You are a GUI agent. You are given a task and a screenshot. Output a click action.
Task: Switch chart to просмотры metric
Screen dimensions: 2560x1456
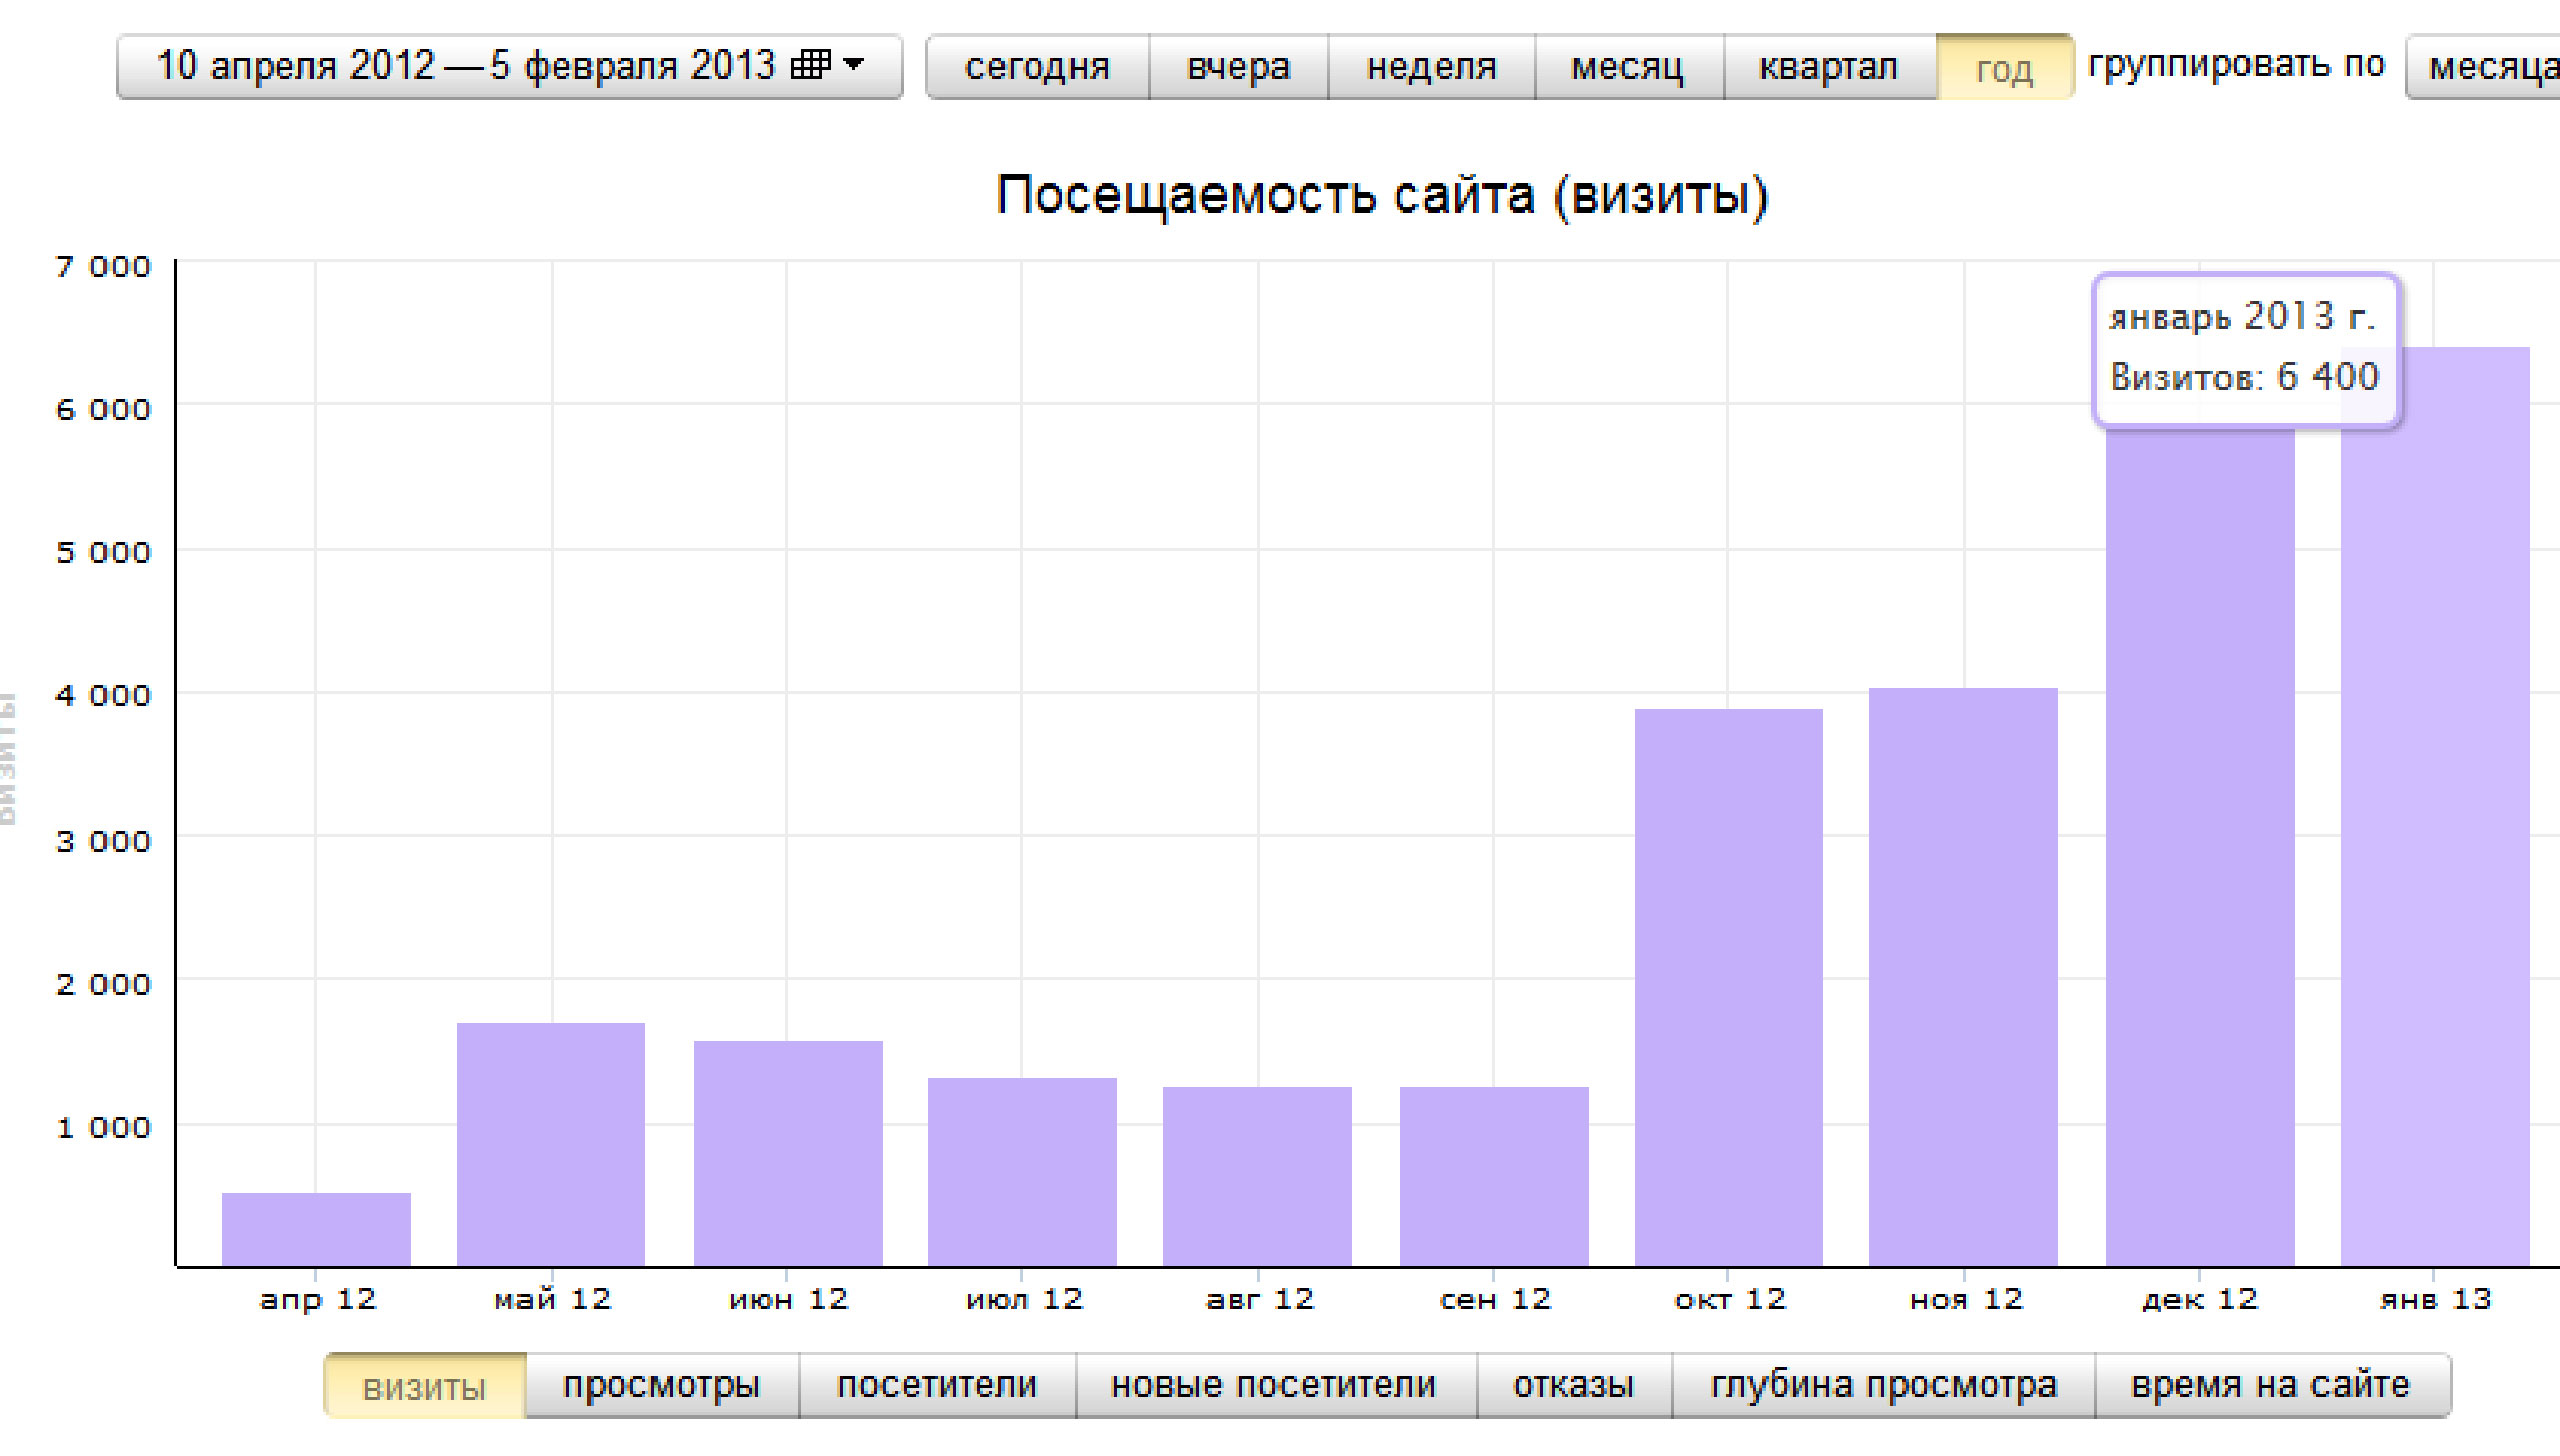tap(662, 1385)
